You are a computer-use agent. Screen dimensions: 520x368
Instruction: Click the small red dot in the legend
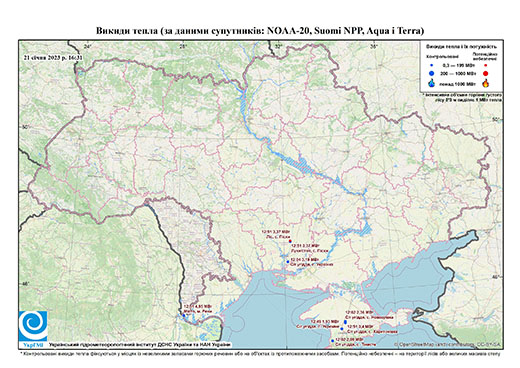click(485, 66)
